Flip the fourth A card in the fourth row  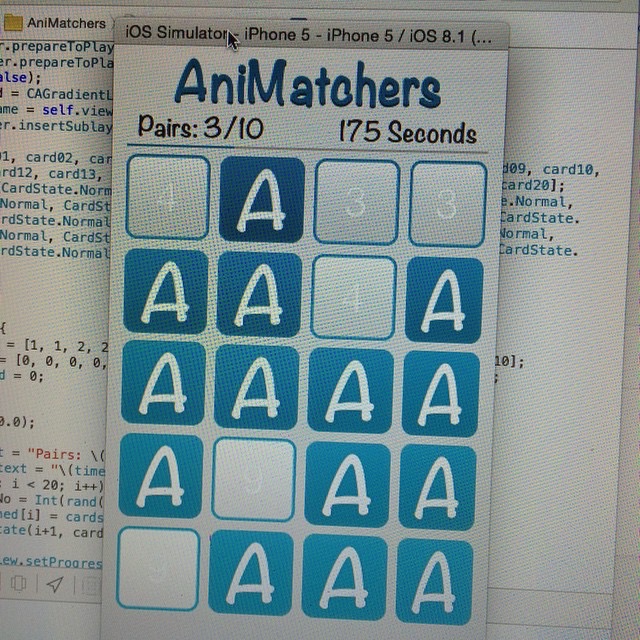pyautogui.click(x=438, y=488)
